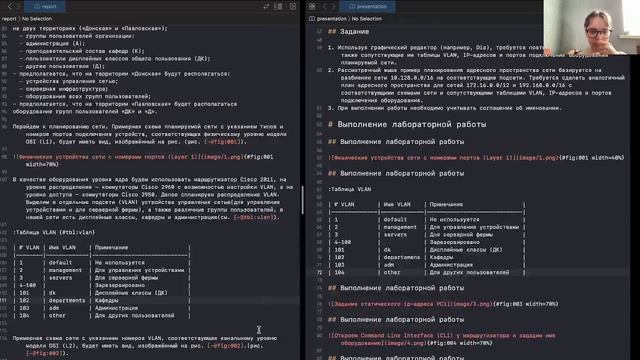The image size is (640, 360).
Task: Open No Selection breadcrumb in right jump bar
Action: (367, 19)
